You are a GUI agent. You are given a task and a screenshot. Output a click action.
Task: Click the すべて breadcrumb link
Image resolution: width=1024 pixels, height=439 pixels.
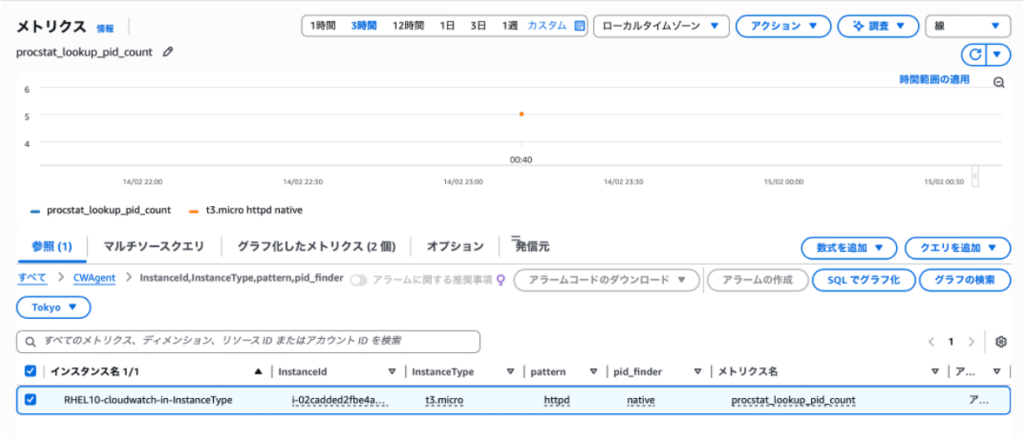tap(32, 278)
